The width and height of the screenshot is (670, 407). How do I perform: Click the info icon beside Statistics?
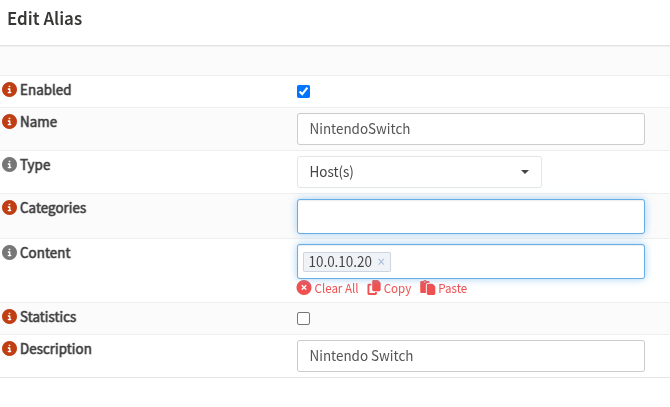point(9,316)
